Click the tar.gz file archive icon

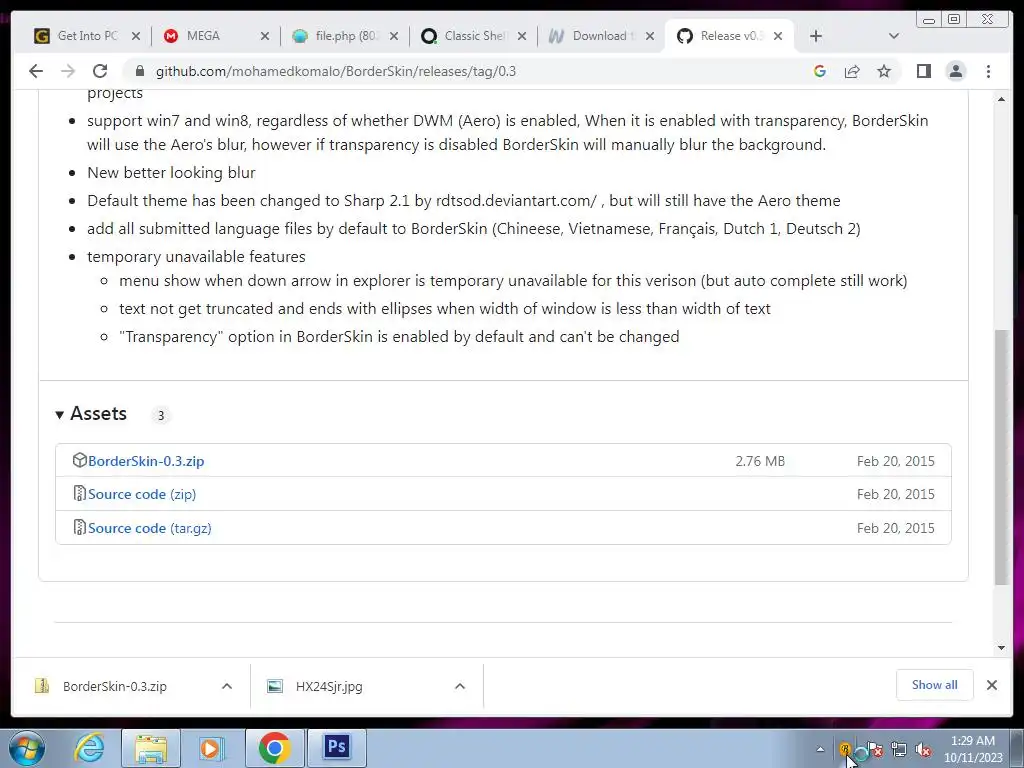(x=79, y=528)
